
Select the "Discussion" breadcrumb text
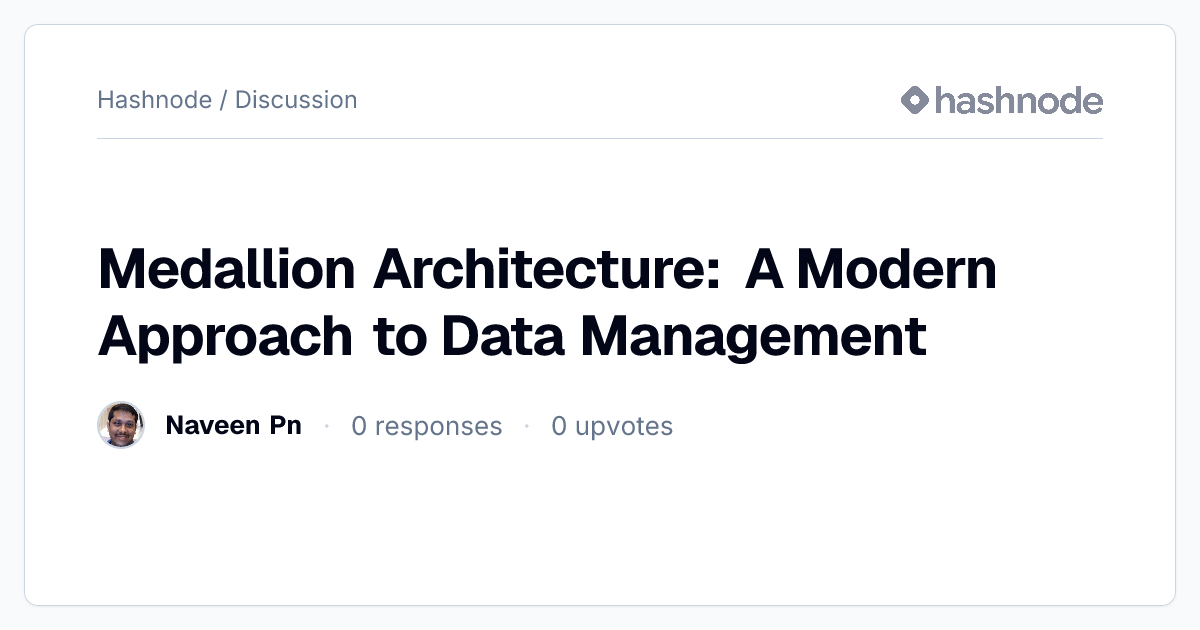click(x=296, y=100)
